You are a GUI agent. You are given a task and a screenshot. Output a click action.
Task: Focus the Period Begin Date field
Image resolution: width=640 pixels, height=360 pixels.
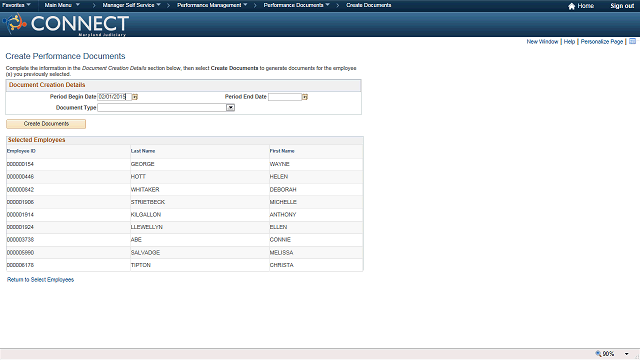click(x=114, y=97)
